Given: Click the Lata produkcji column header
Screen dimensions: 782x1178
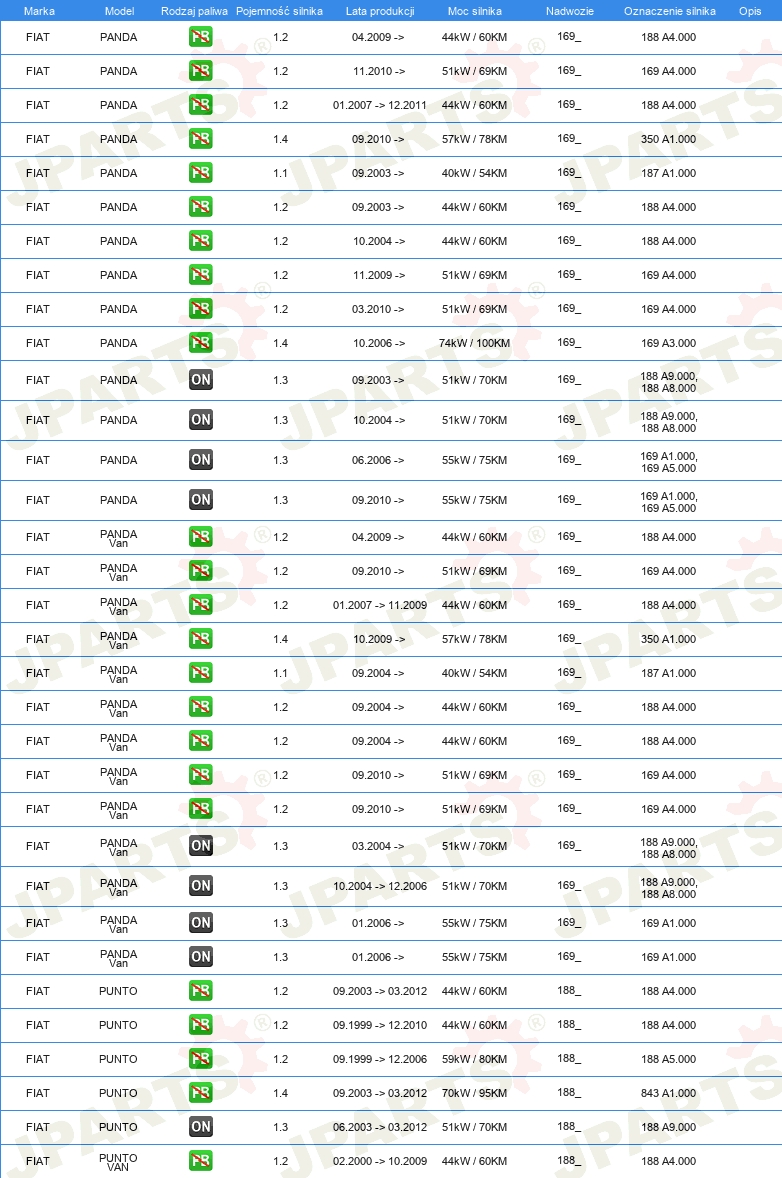Looking at the screenshot, I should click(x=380, y=11).
